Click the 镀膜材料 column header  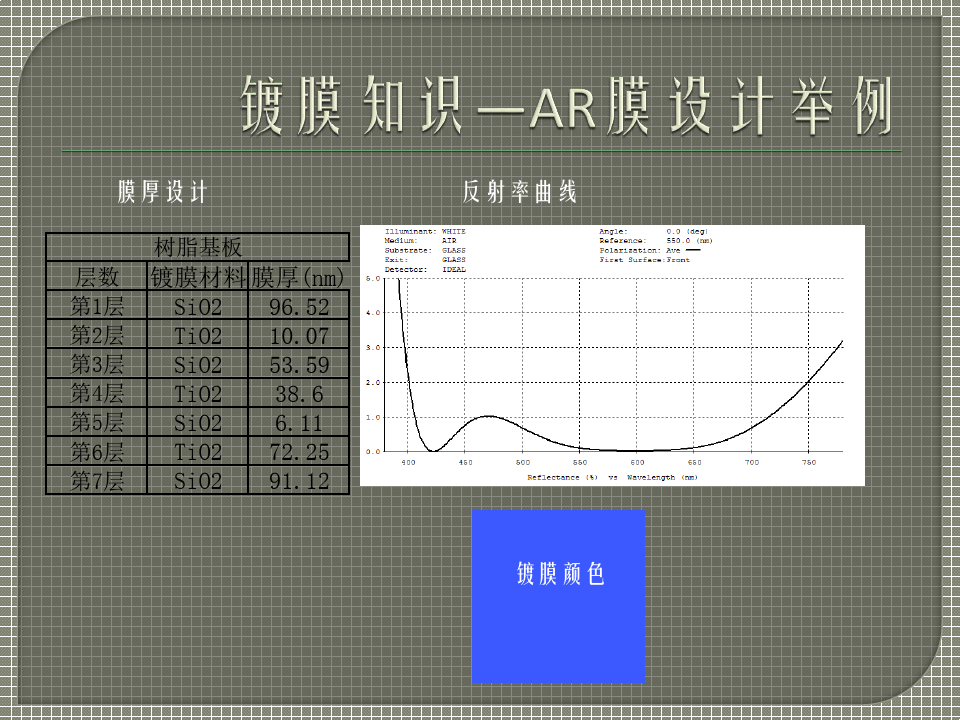click(198, 277)
